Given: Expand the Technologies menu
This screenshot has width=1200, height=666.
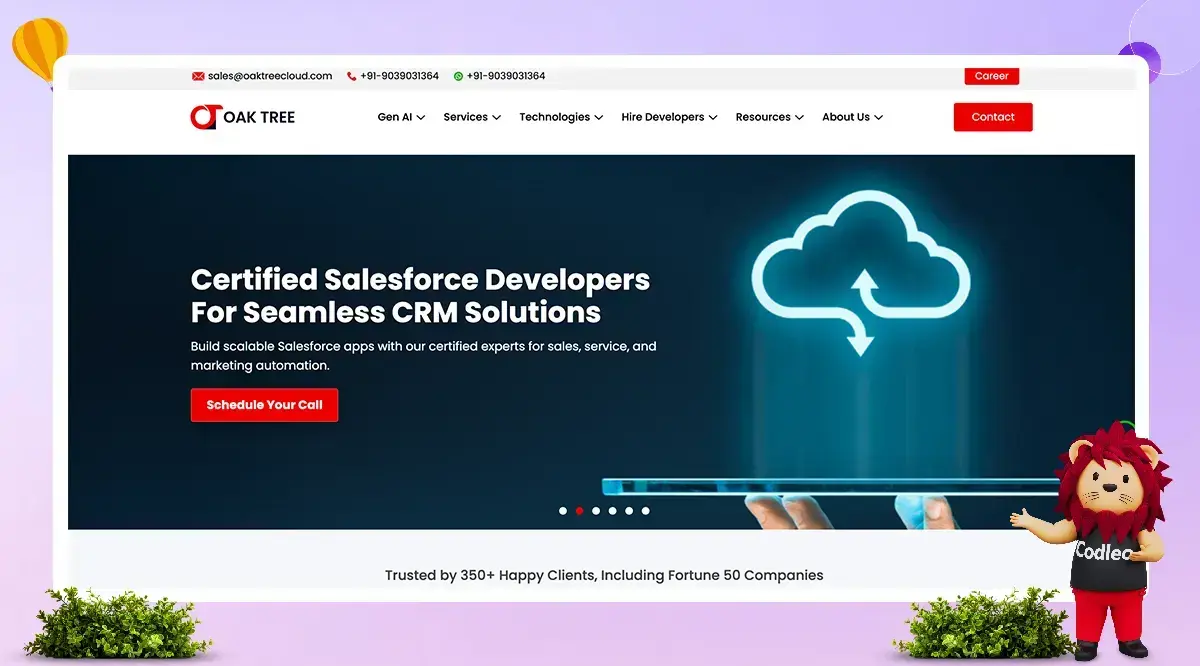Looking at the screenshot, I should [x=561, y=117].
